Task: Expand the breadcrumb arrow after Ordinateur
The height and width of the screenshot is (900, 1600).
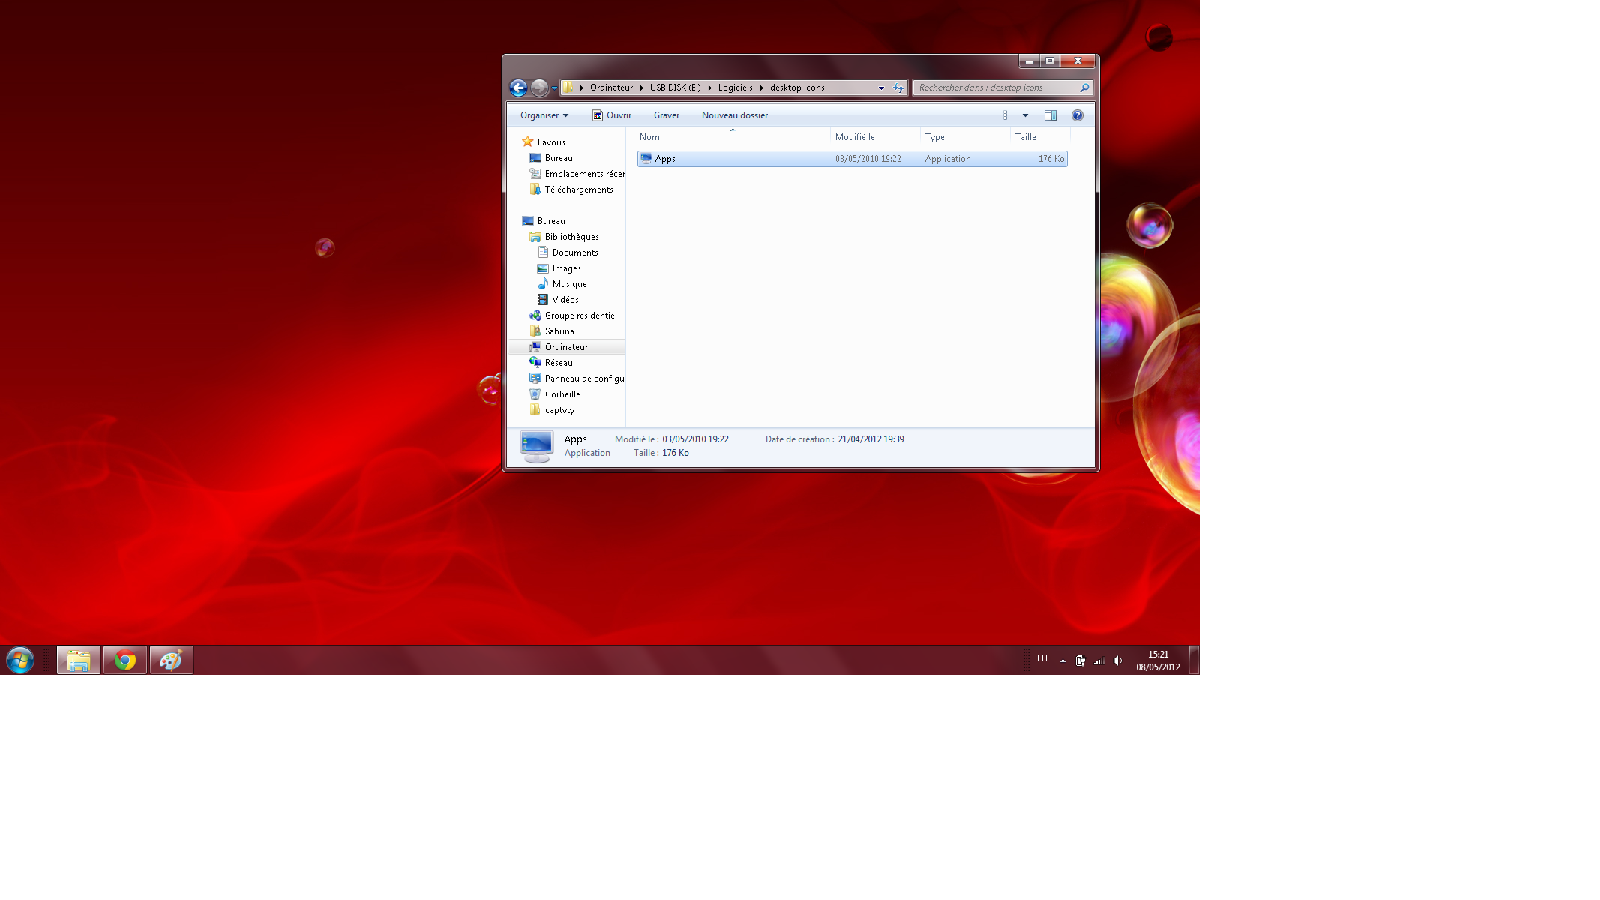Action: tap(642, 88)
